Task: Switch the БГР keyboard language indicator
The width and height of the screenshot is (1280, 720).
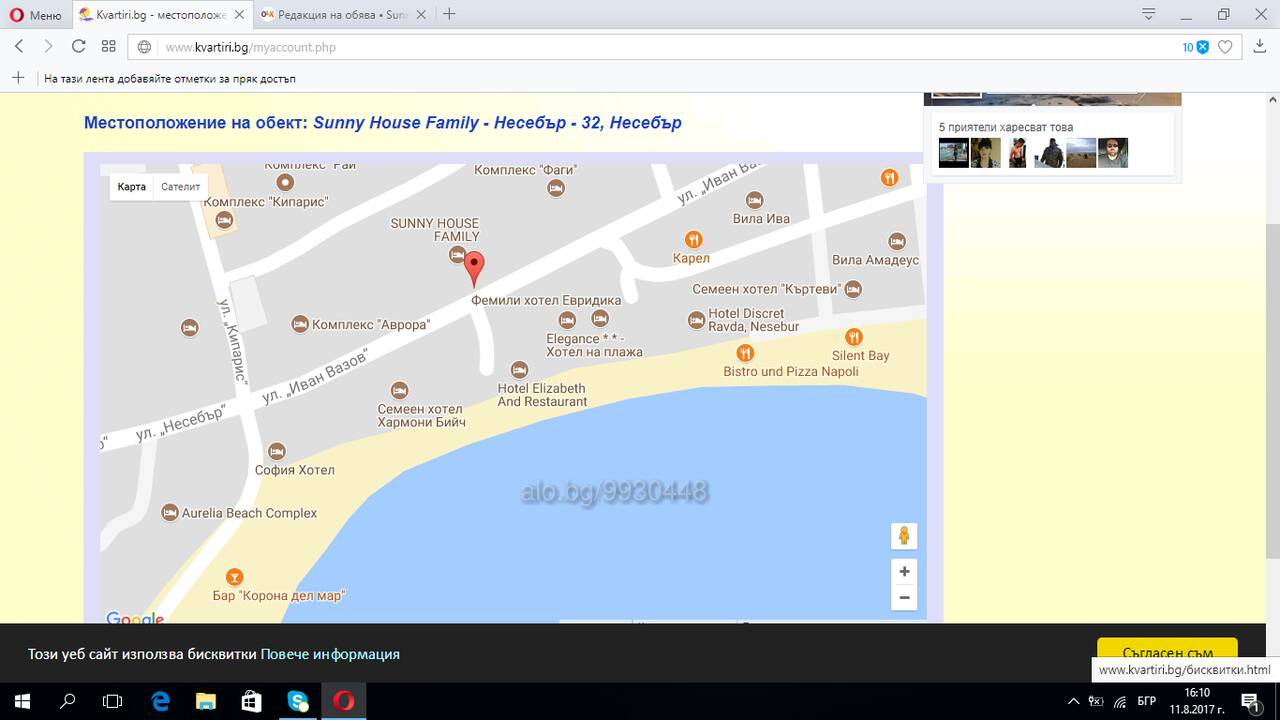Action: coord(1147,701)
